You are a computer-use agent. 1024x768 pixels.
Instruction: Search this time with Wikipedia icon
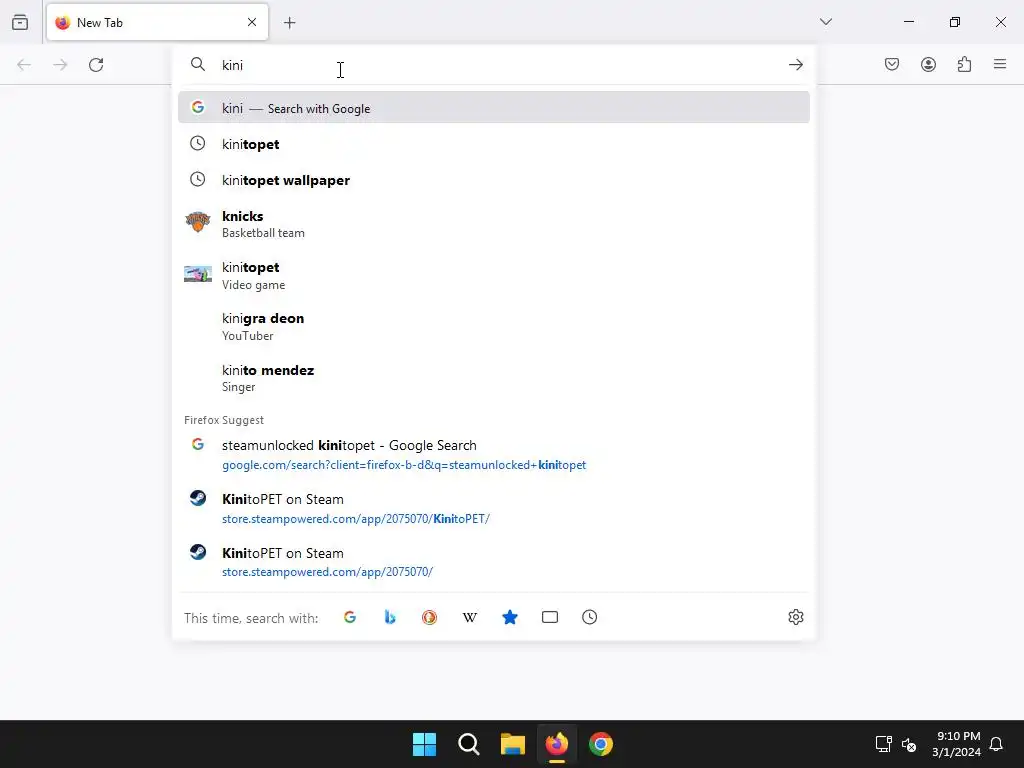click(x=470, y=617)
